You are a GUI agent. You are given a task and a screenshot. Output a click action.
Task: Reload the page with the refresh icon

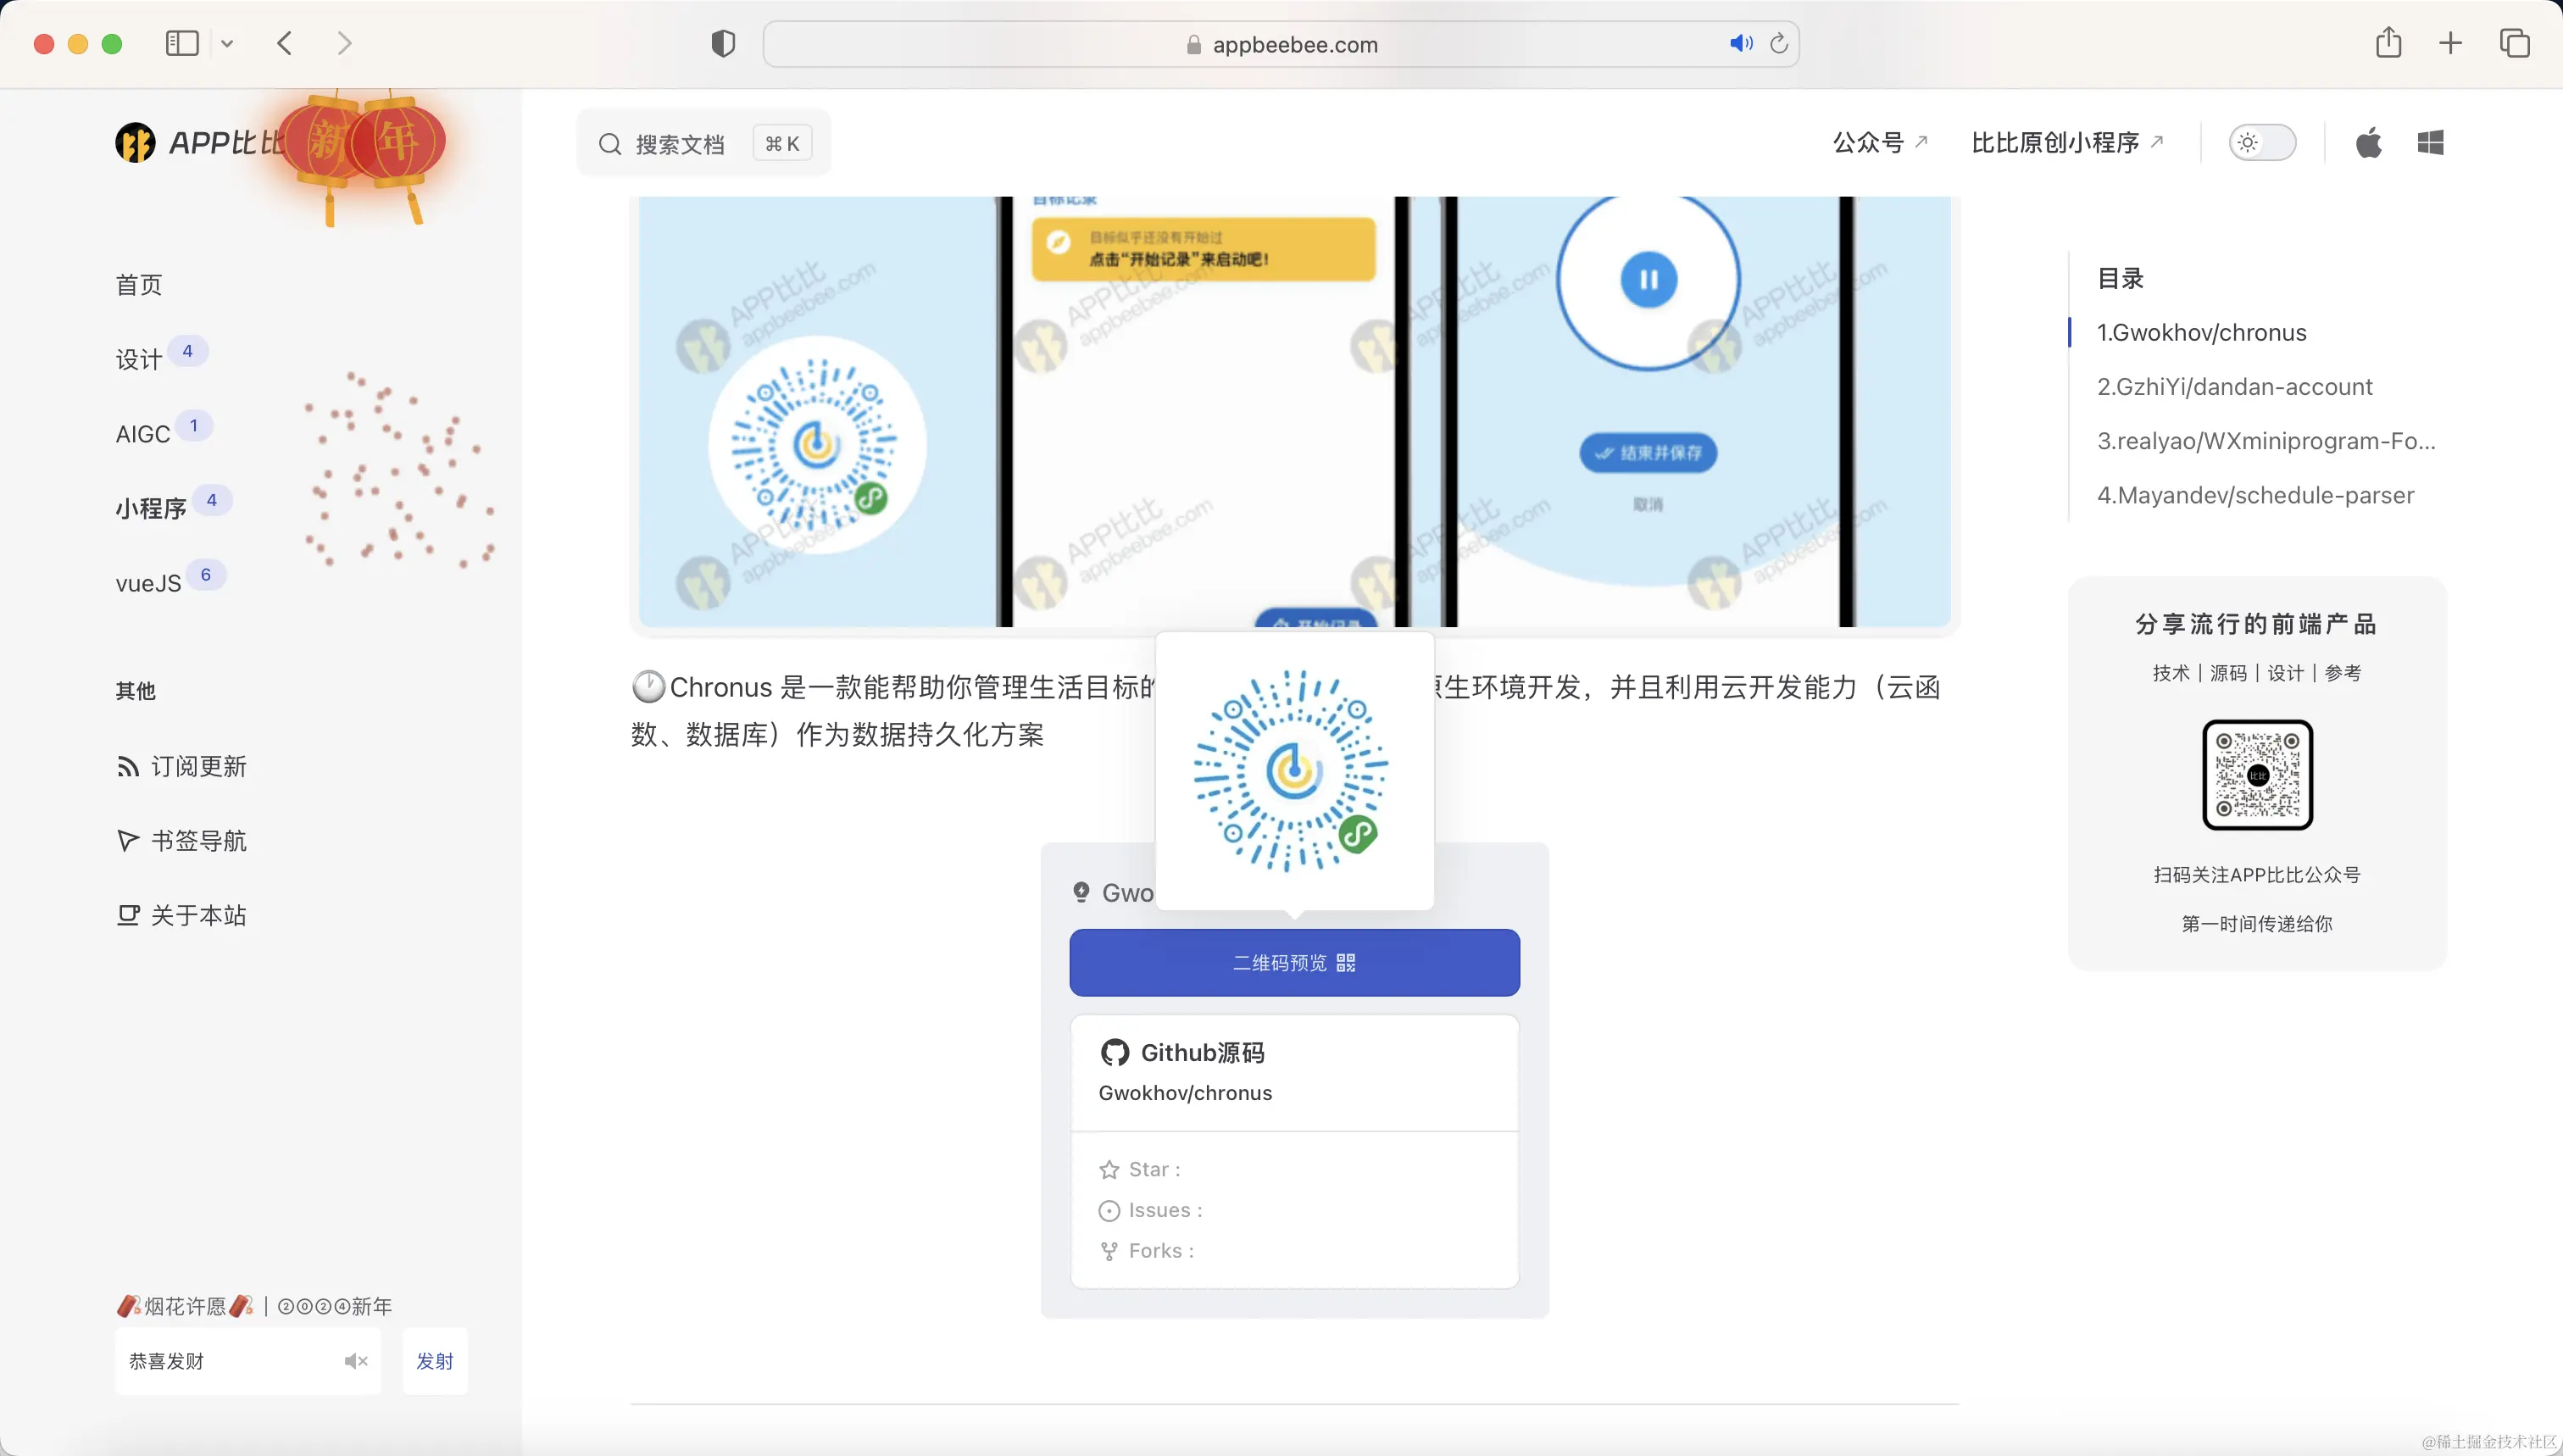(1778, 44)
